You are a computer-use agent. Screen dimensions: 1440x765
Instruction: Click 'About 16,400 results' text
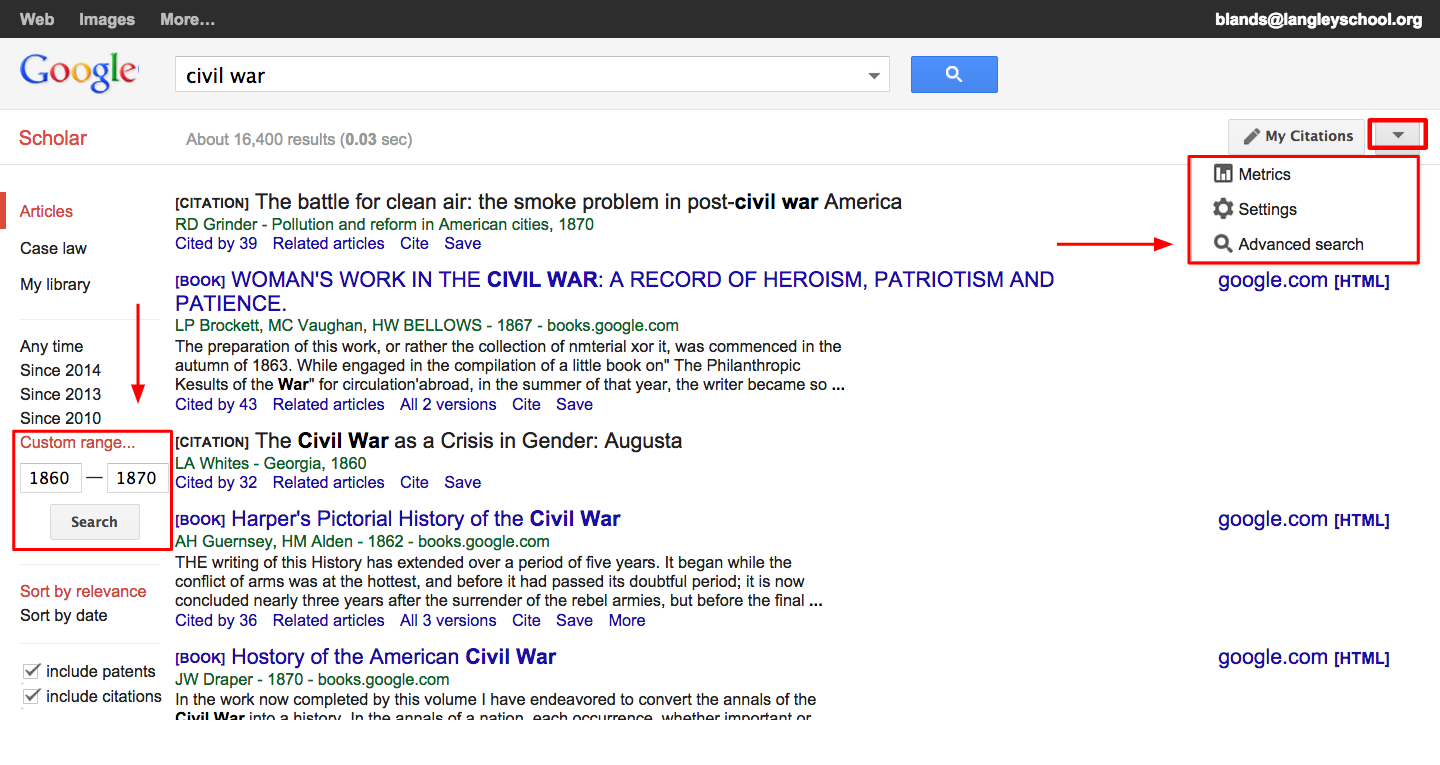click(x=260, y=139)
